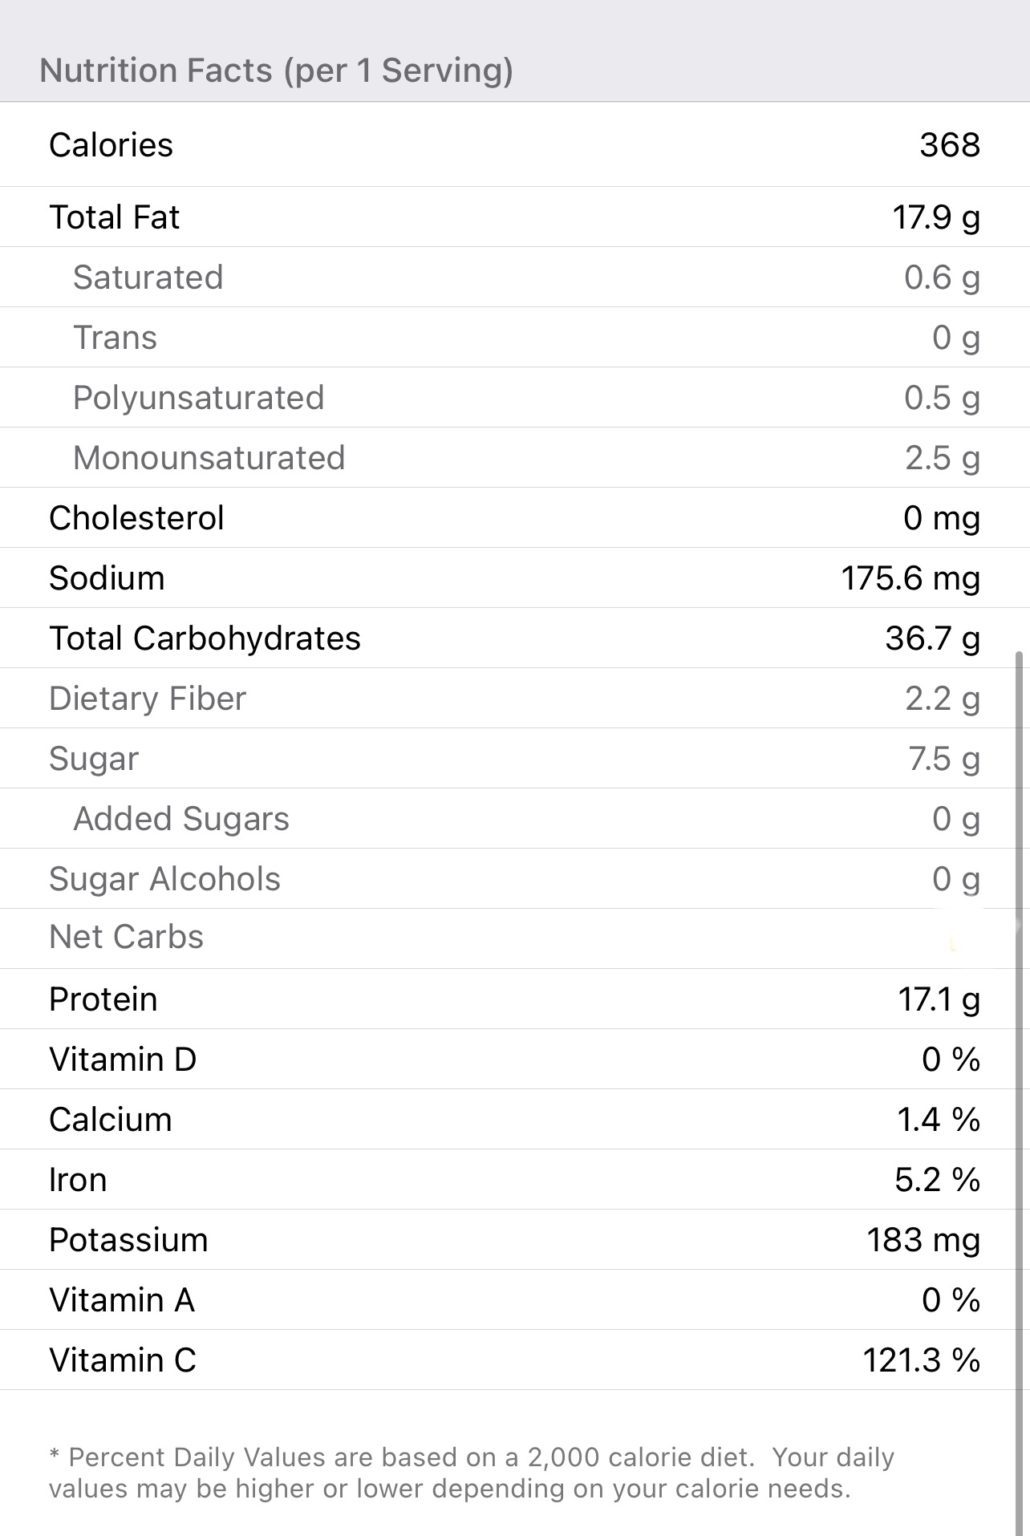Tap the Vitamin D row
Screen dimensions: 1030x1536
coord(514,1059)
